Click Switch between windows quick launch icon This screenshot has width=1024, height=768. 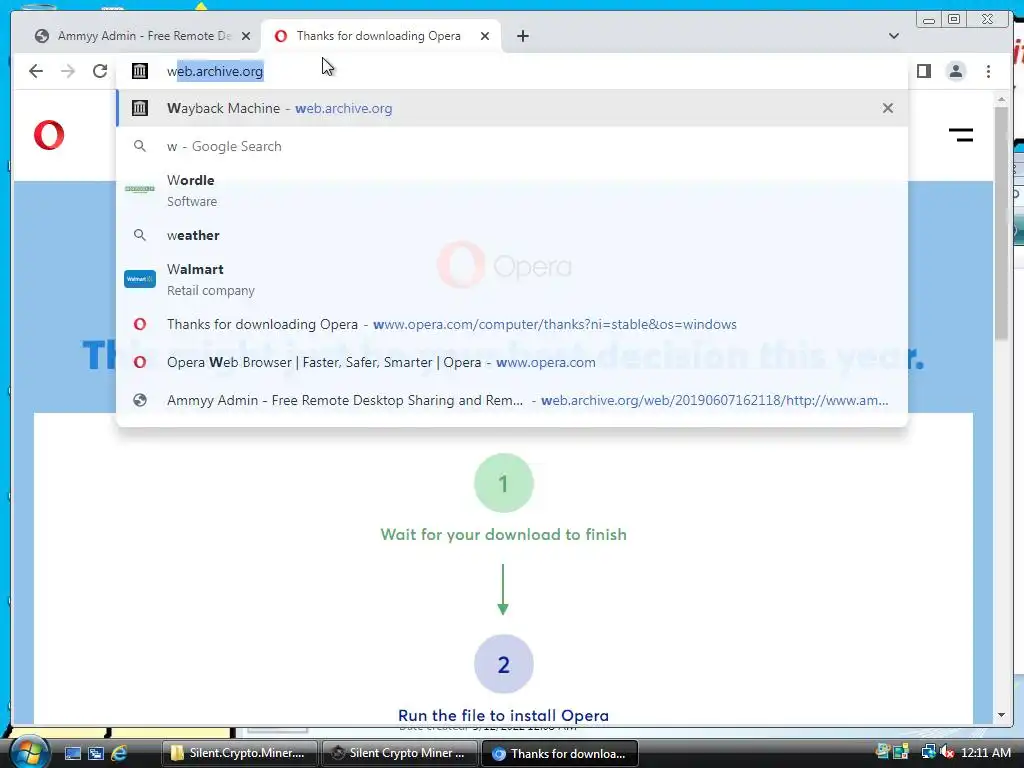tap(96, 753)
